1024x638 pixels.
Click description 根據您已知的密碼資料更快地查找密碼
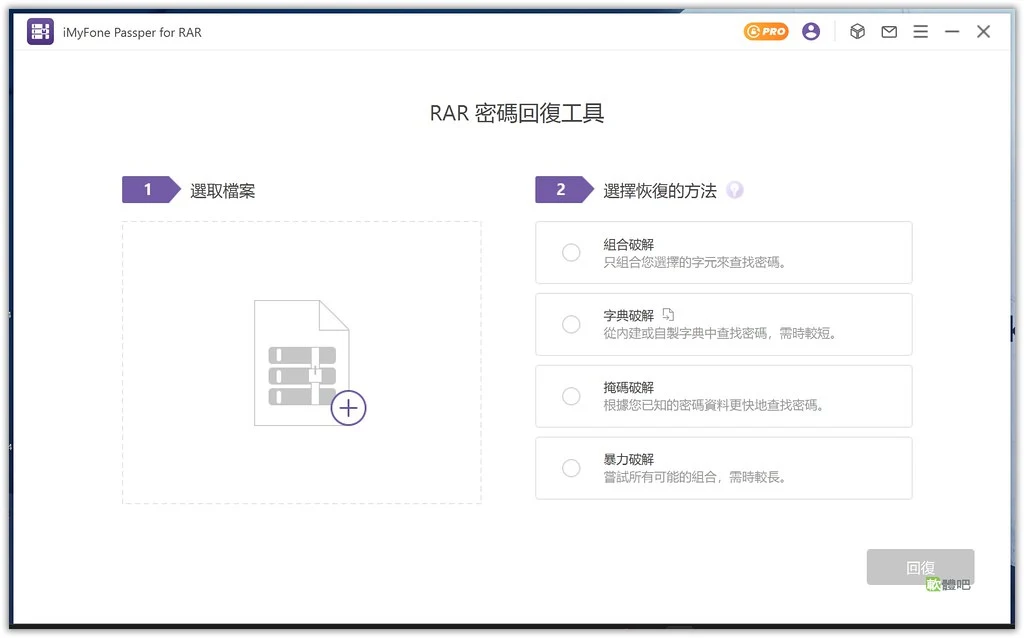coord(712,406)
